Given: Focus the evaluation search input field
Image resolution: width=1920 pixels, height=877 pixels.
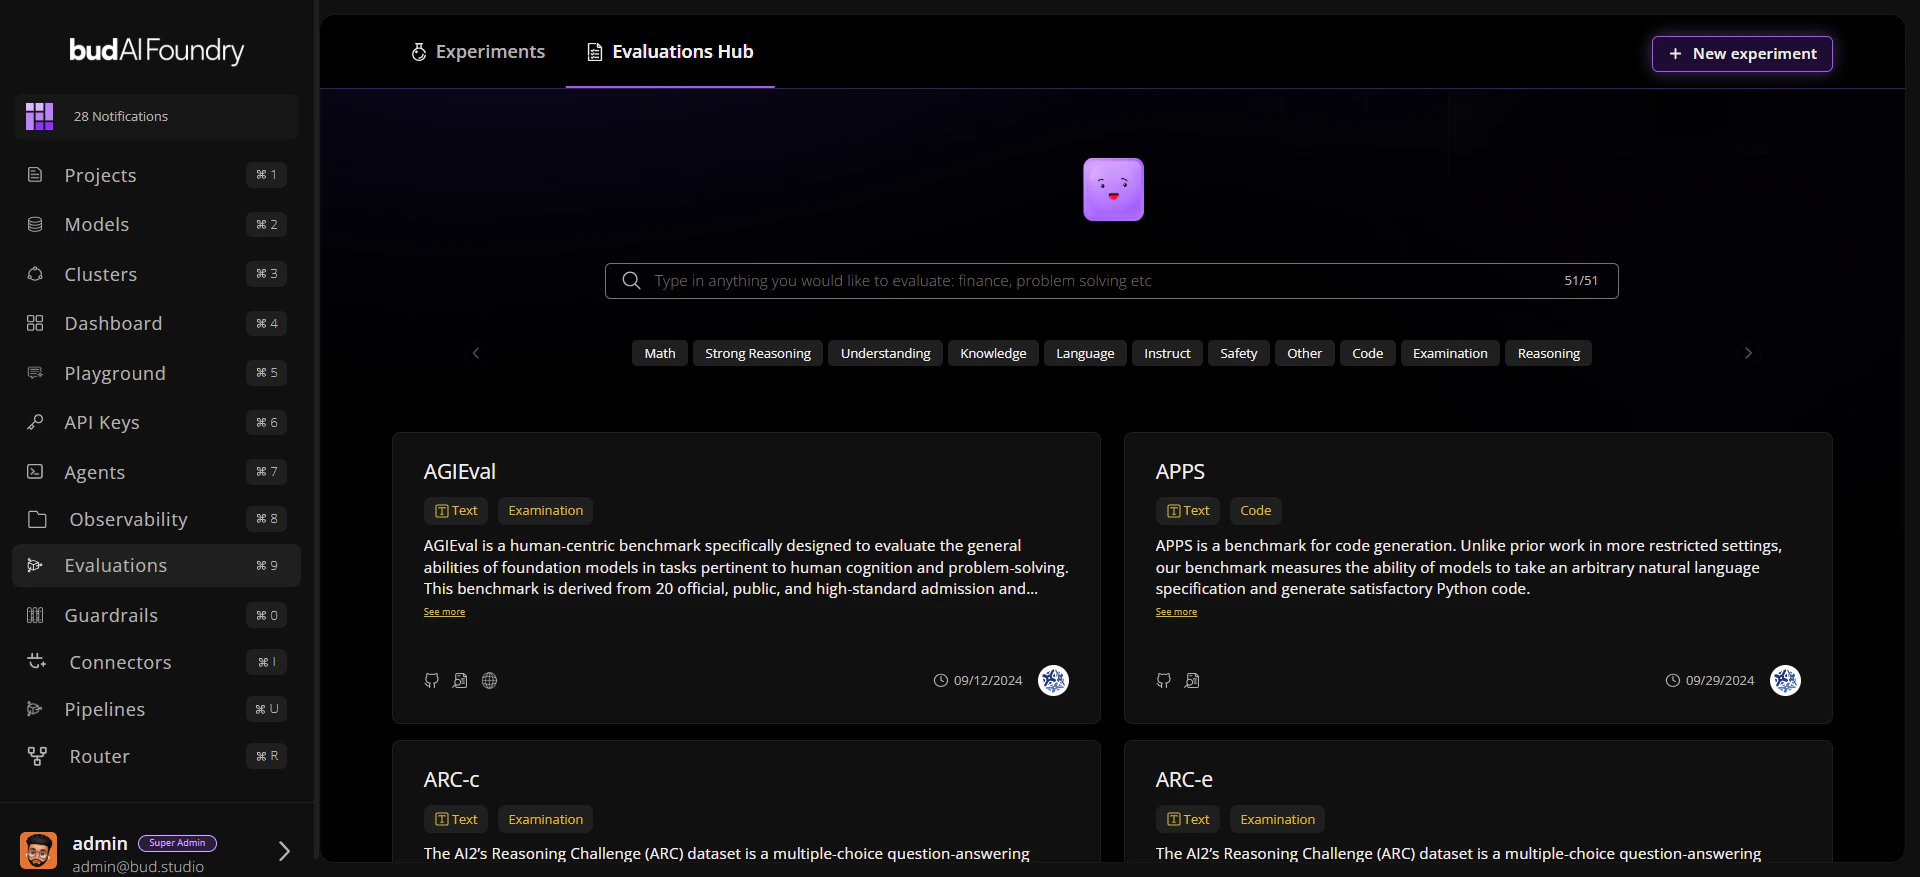Looking at the screenshot, I should [x=1112, y=281].
